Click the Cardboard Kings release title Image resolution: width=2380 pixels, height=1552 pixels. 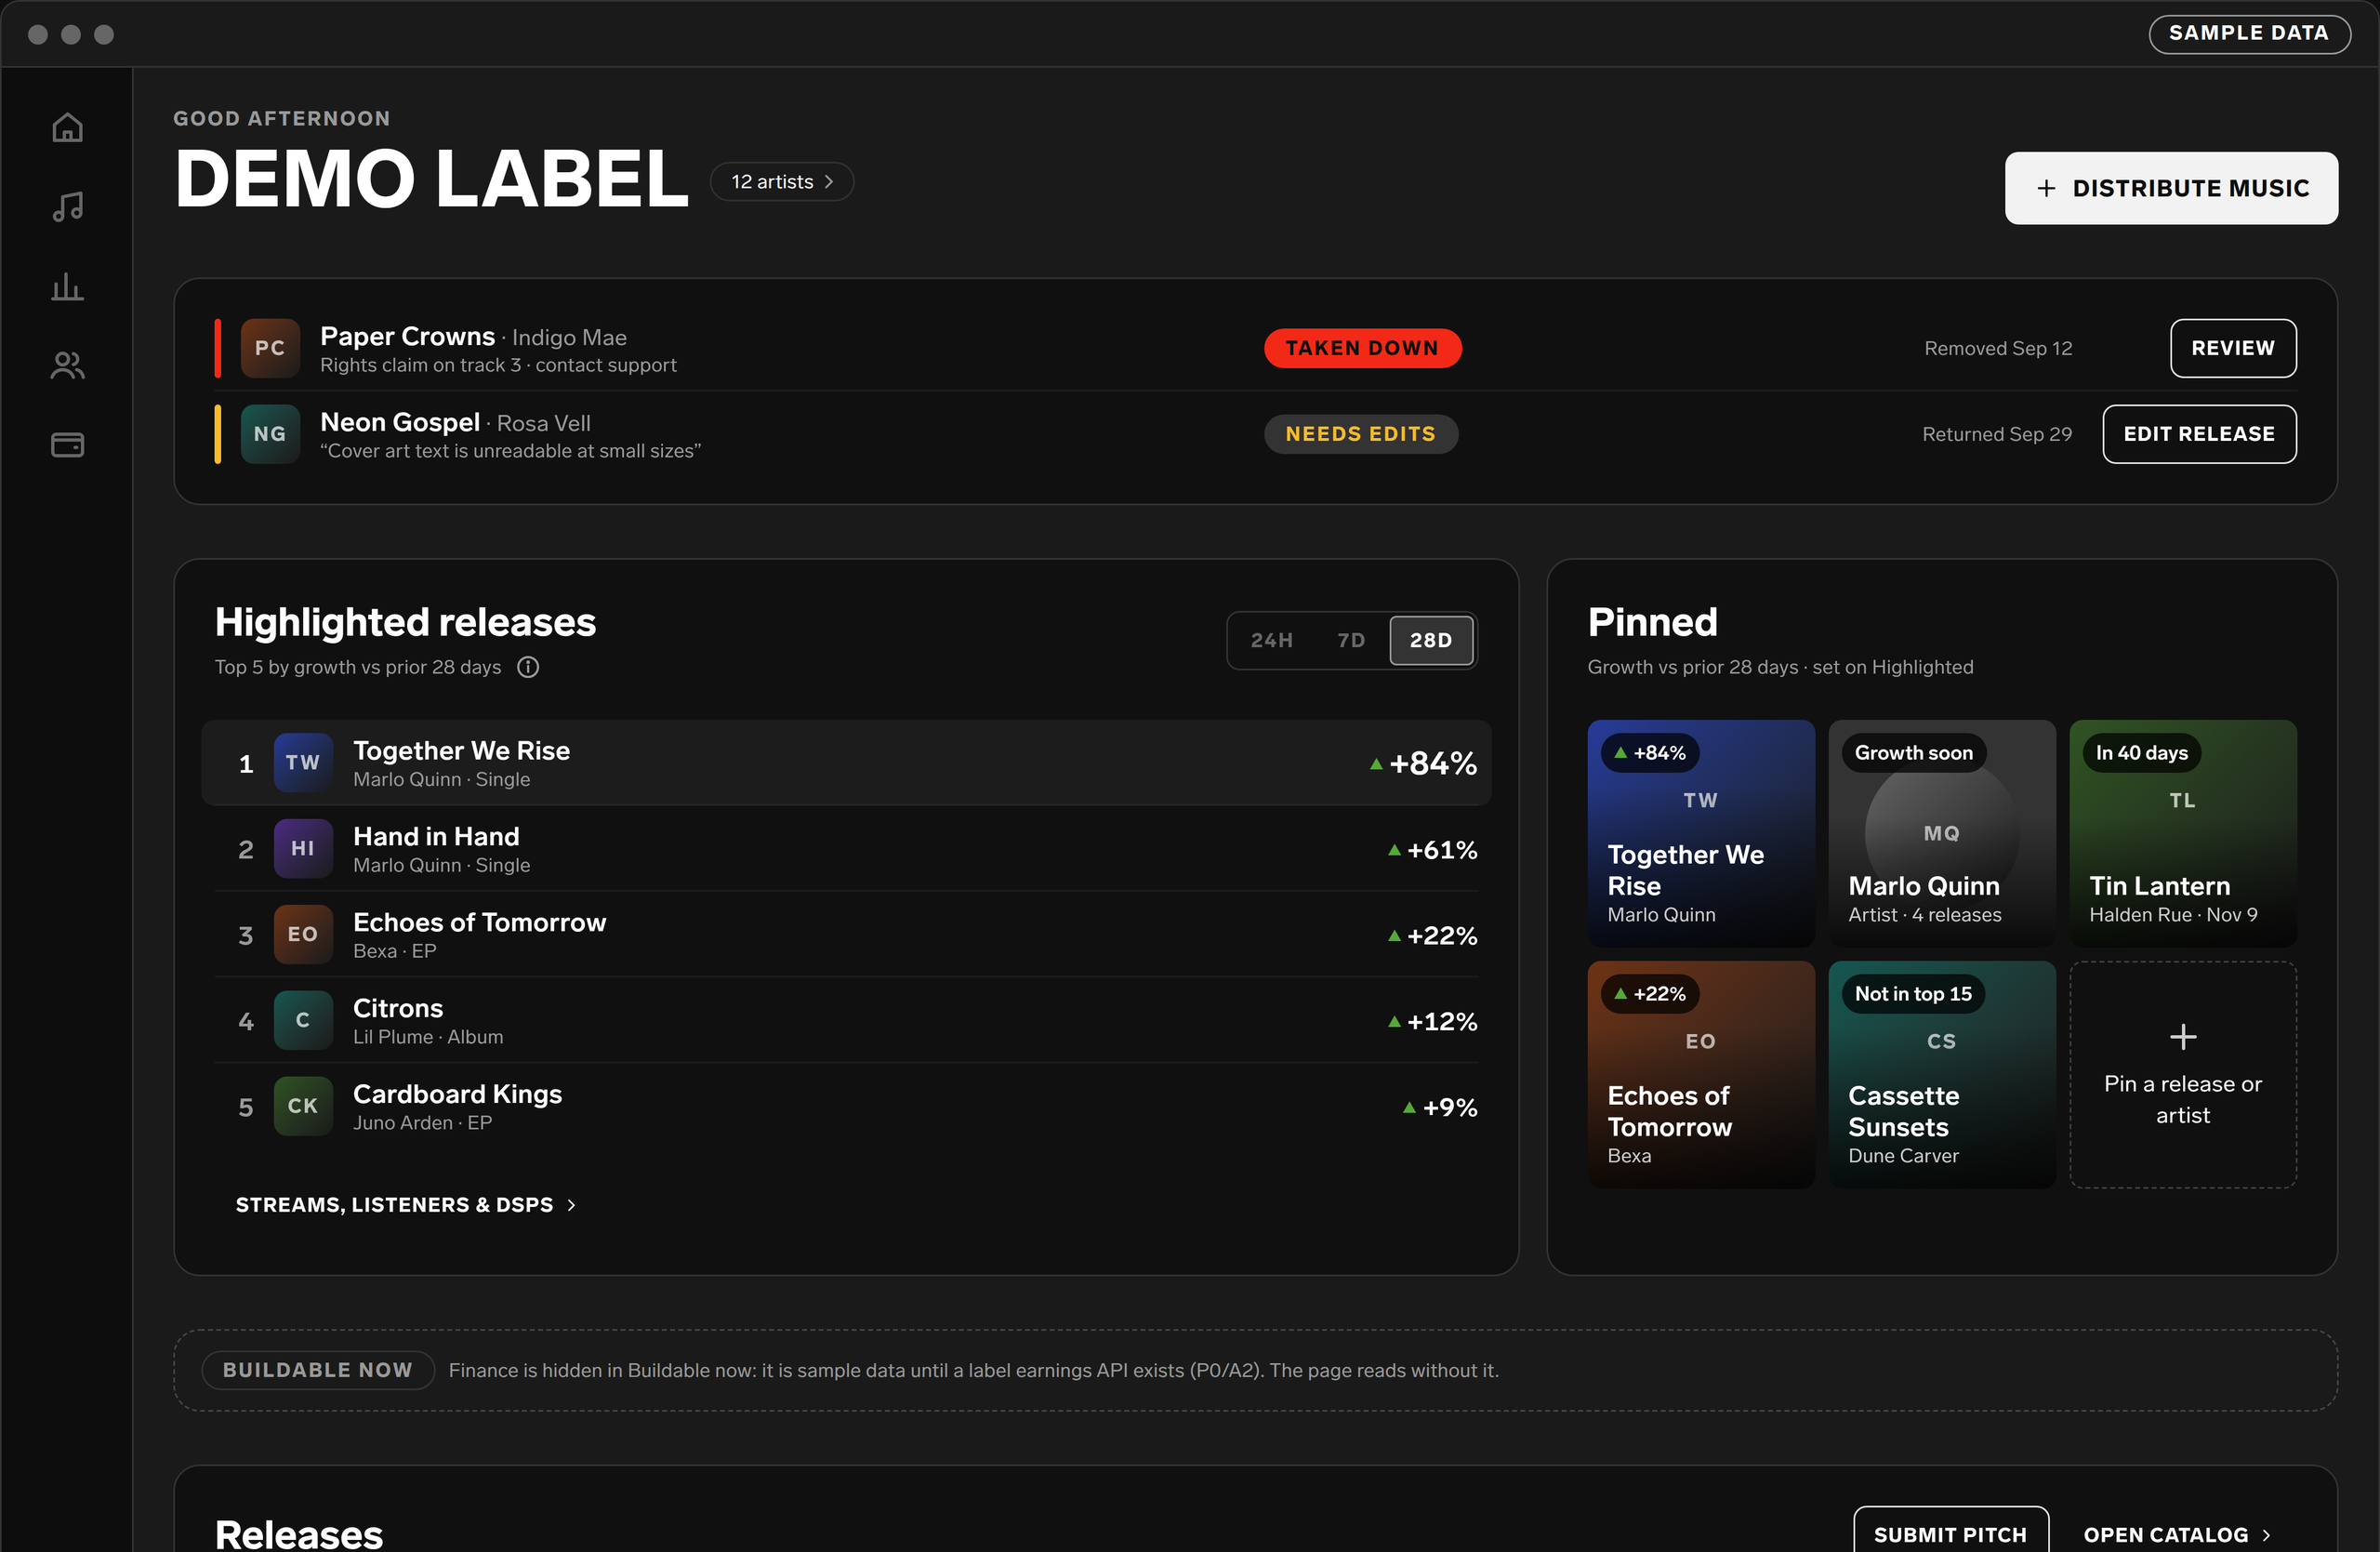pos(457,1094)
